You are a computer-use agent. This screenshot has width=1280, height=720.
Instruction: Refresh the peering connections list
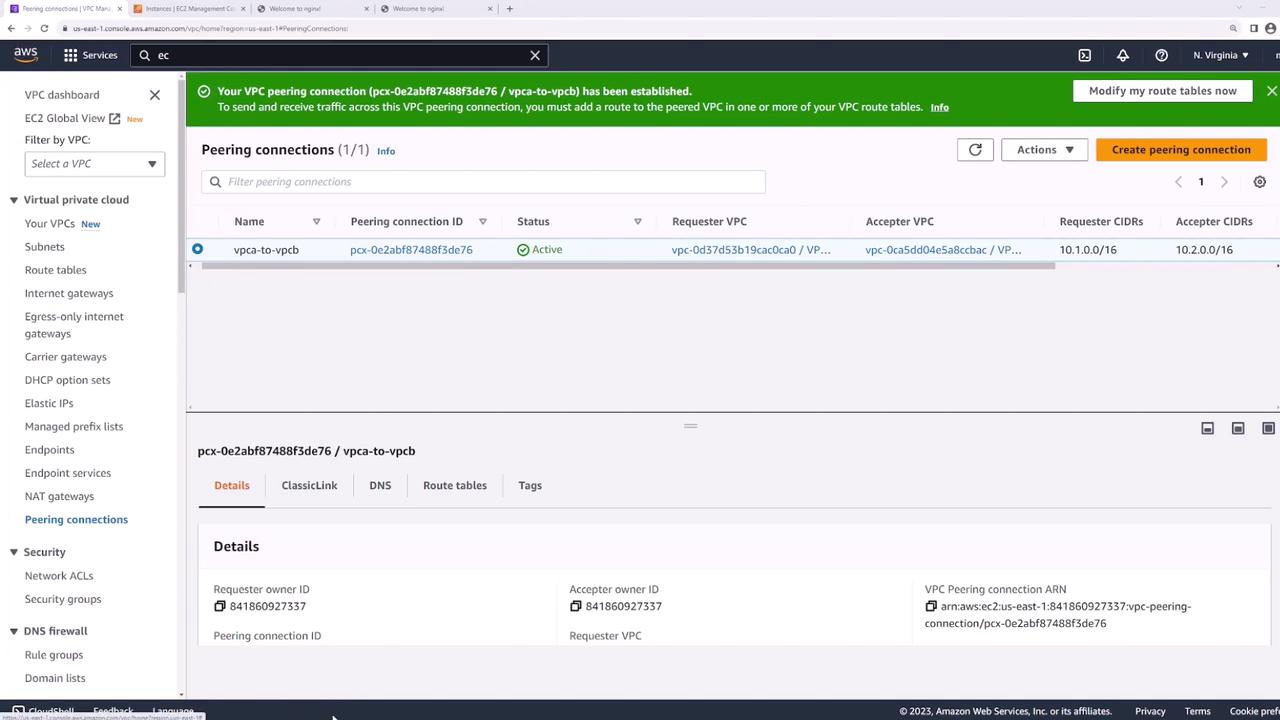[975, 150]
